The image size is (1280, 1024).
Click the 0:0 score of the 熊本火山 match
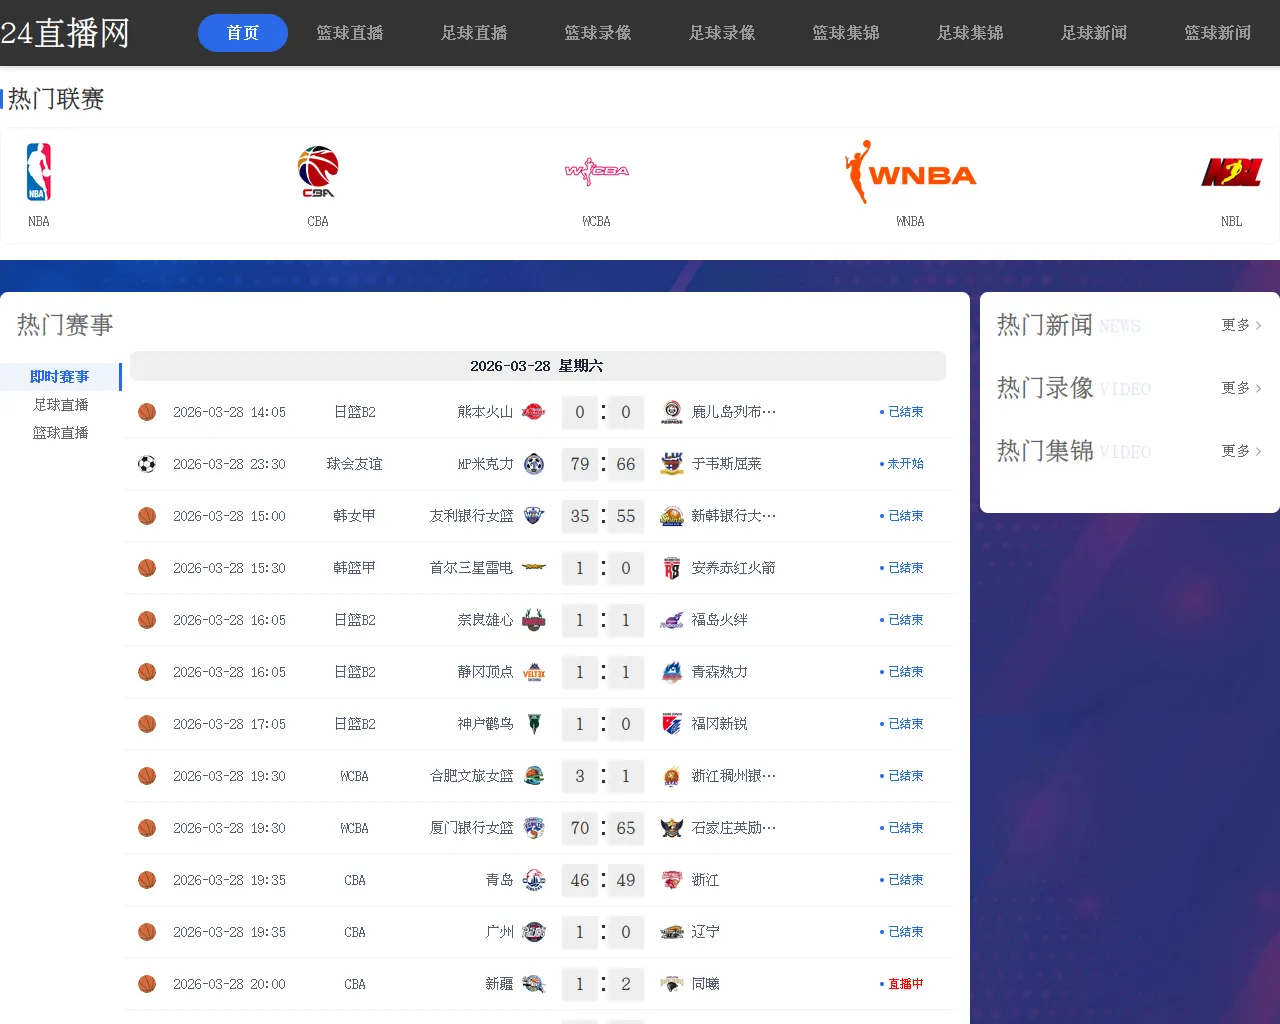[602, 411]
